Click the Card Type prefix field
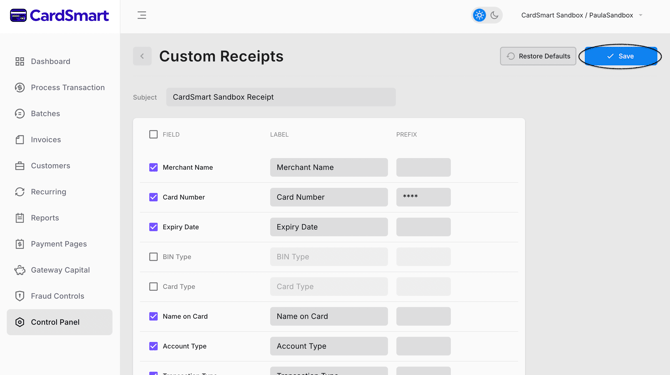Screen dimensions: 670x375 423,287
